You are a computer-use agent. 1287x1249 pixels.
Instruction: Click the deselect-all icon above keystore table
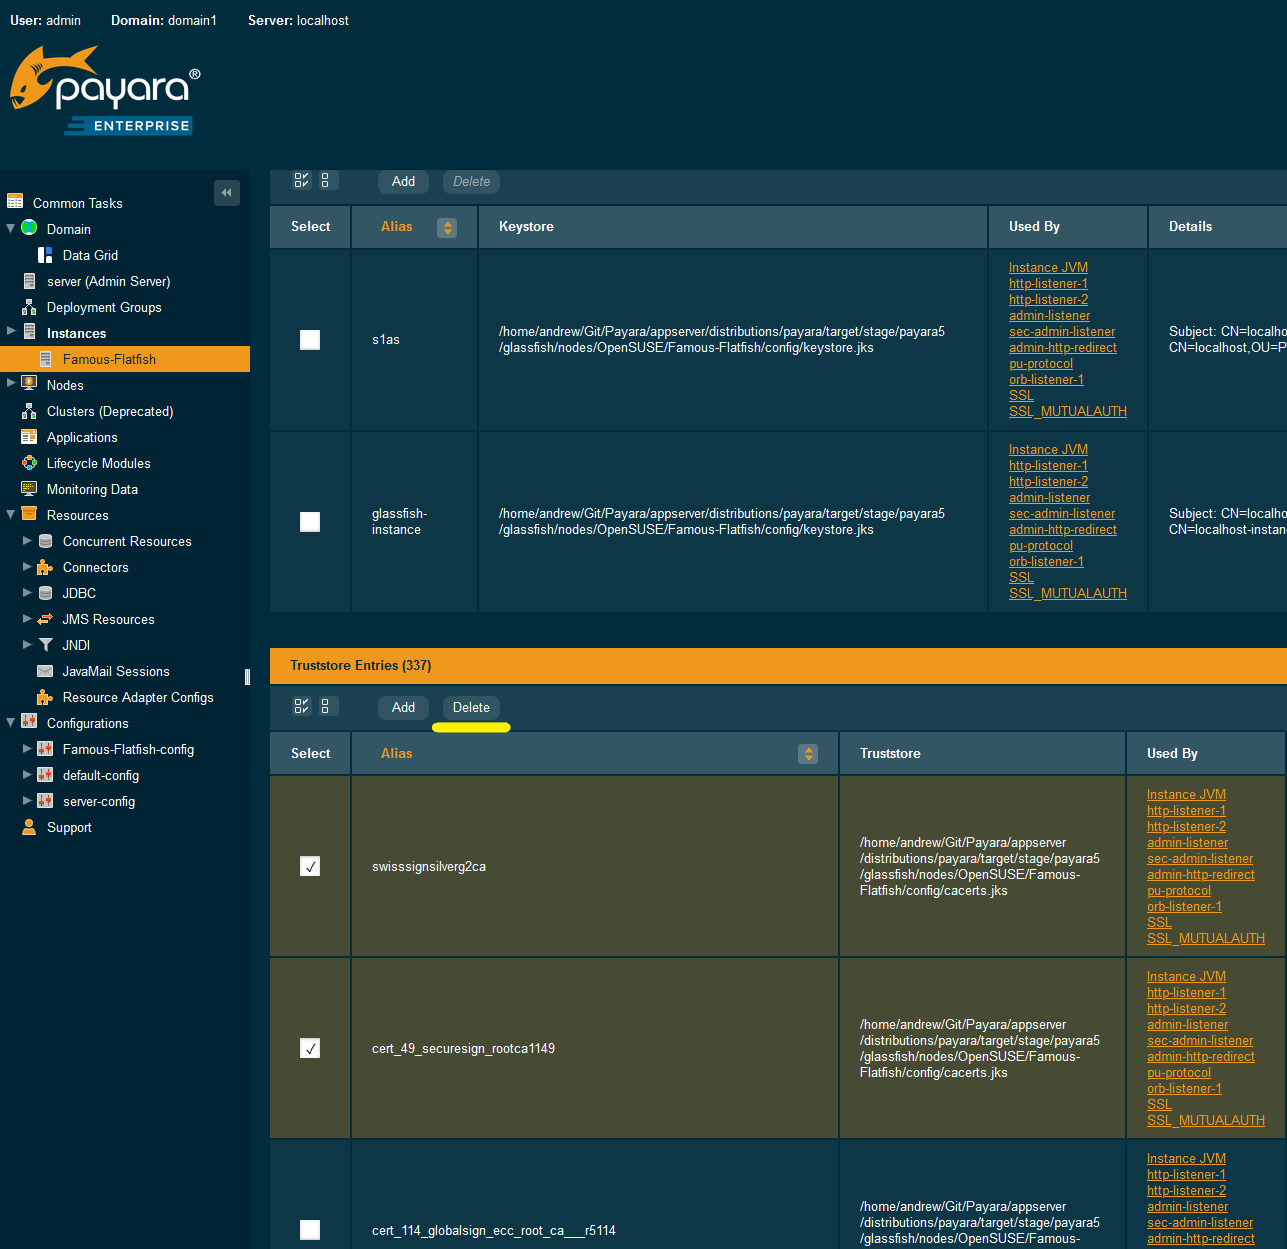click(326, 181)
